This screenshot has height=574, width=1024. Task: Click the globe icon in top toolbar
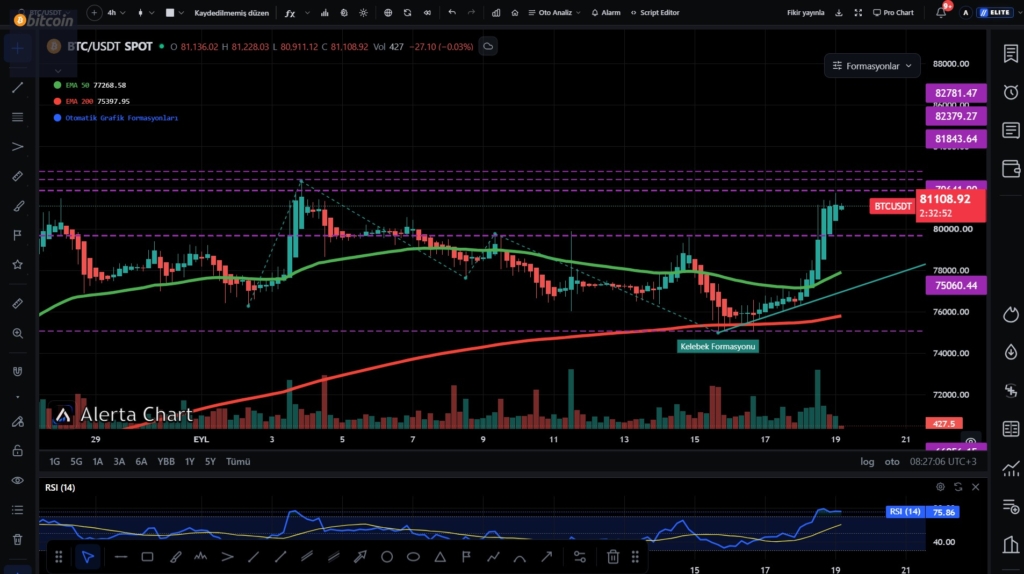[388, 12]
